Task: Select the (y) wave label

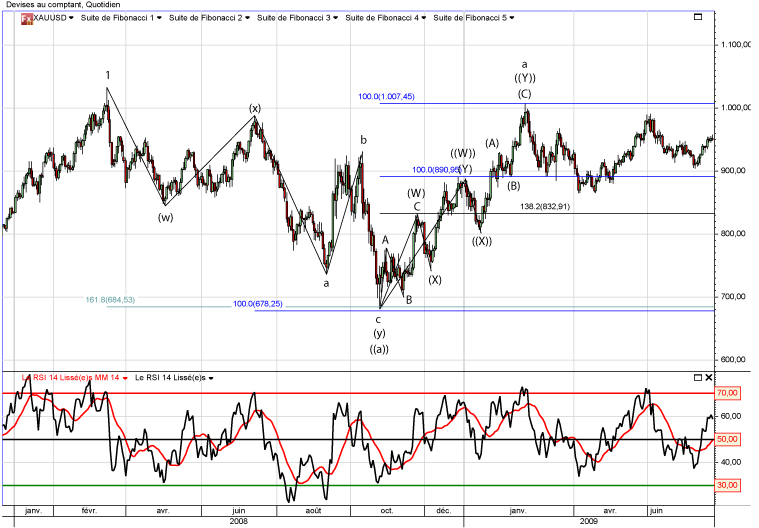Action: 379,333
